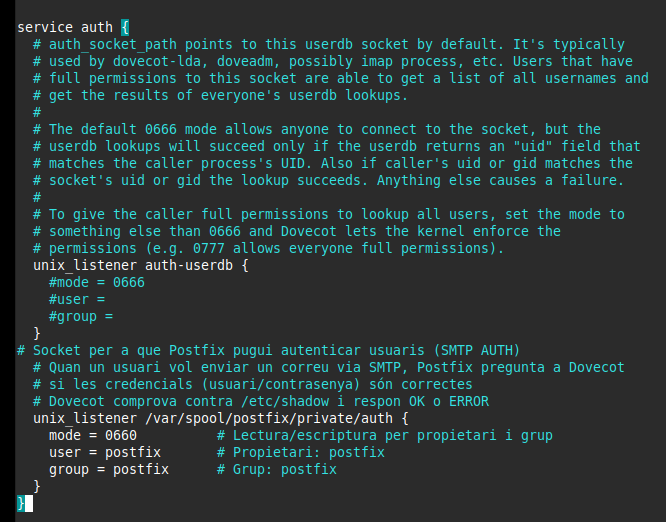The image size is (666, 522).
Task: Place cursor on the '#mode = 0666' line
Action: click(x=96, y=282)
